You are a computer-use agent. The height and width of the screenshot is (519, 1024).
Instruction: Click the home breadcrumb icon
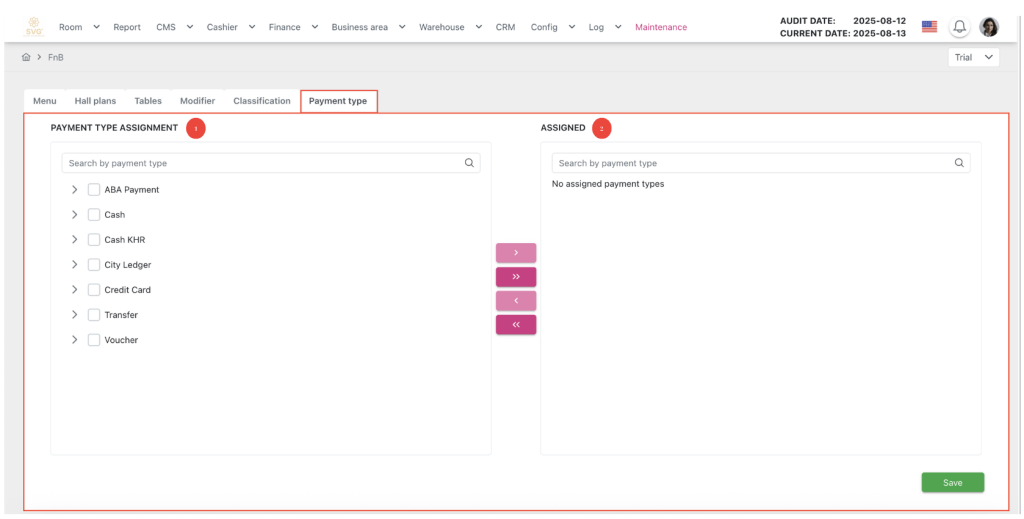(26, 57)
